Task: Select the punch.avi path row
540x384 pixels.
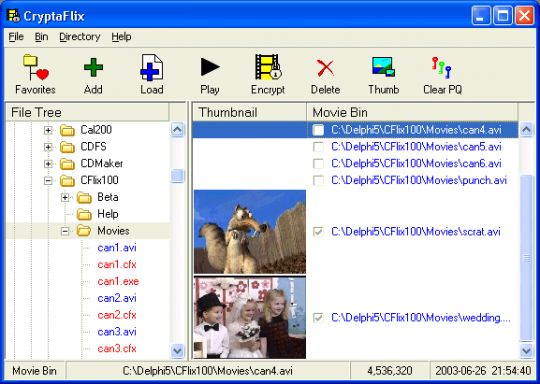Action: [419, 180]
